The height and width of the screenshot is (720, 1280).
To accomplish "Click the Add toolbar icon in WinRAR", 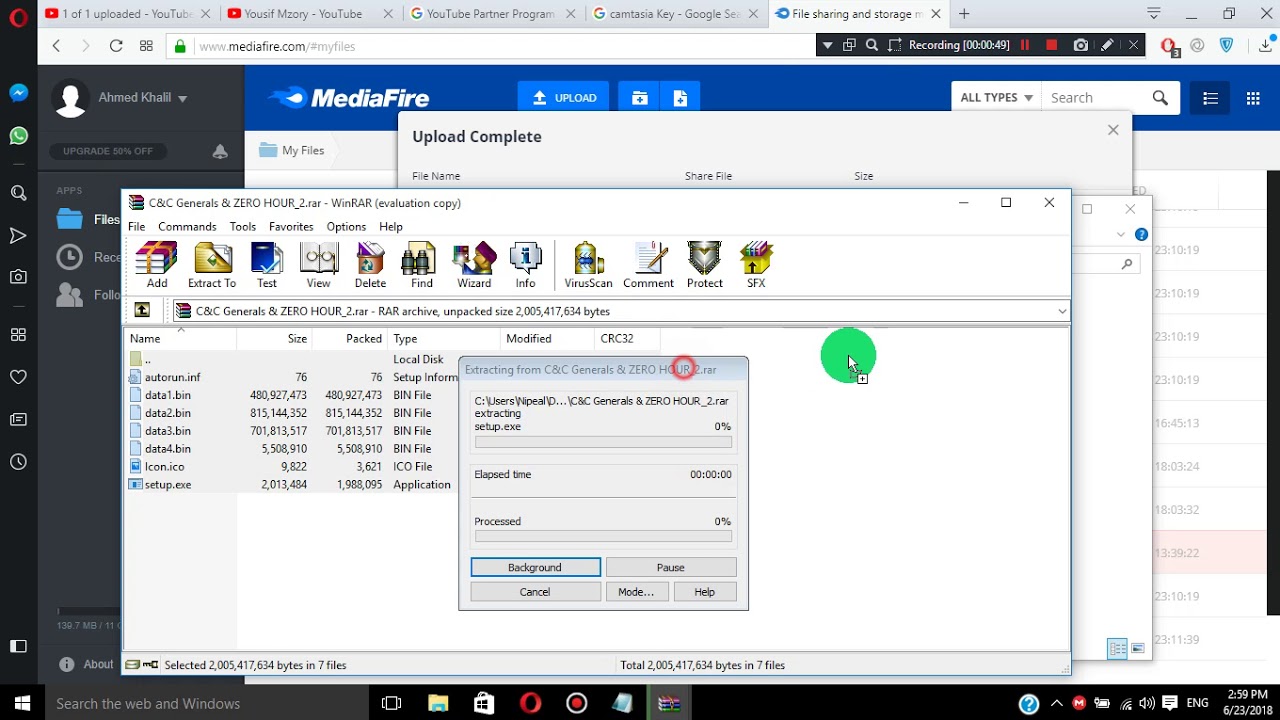I will tap(157, 265).
